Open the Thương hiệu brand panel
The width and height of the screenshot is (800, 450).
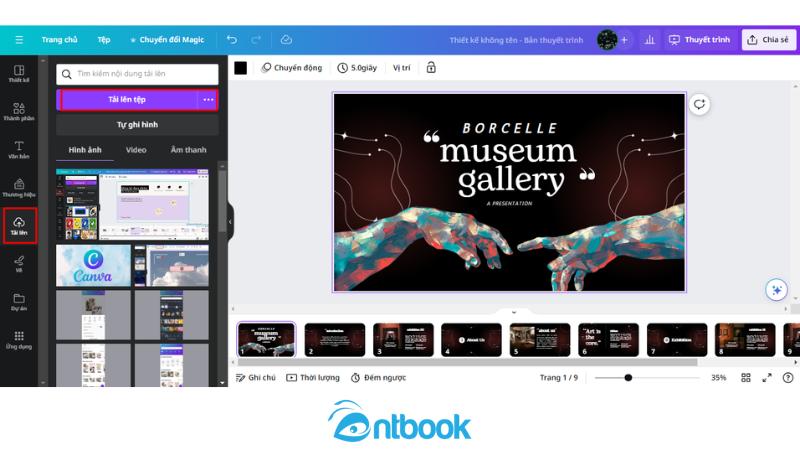tap(19, 188)
